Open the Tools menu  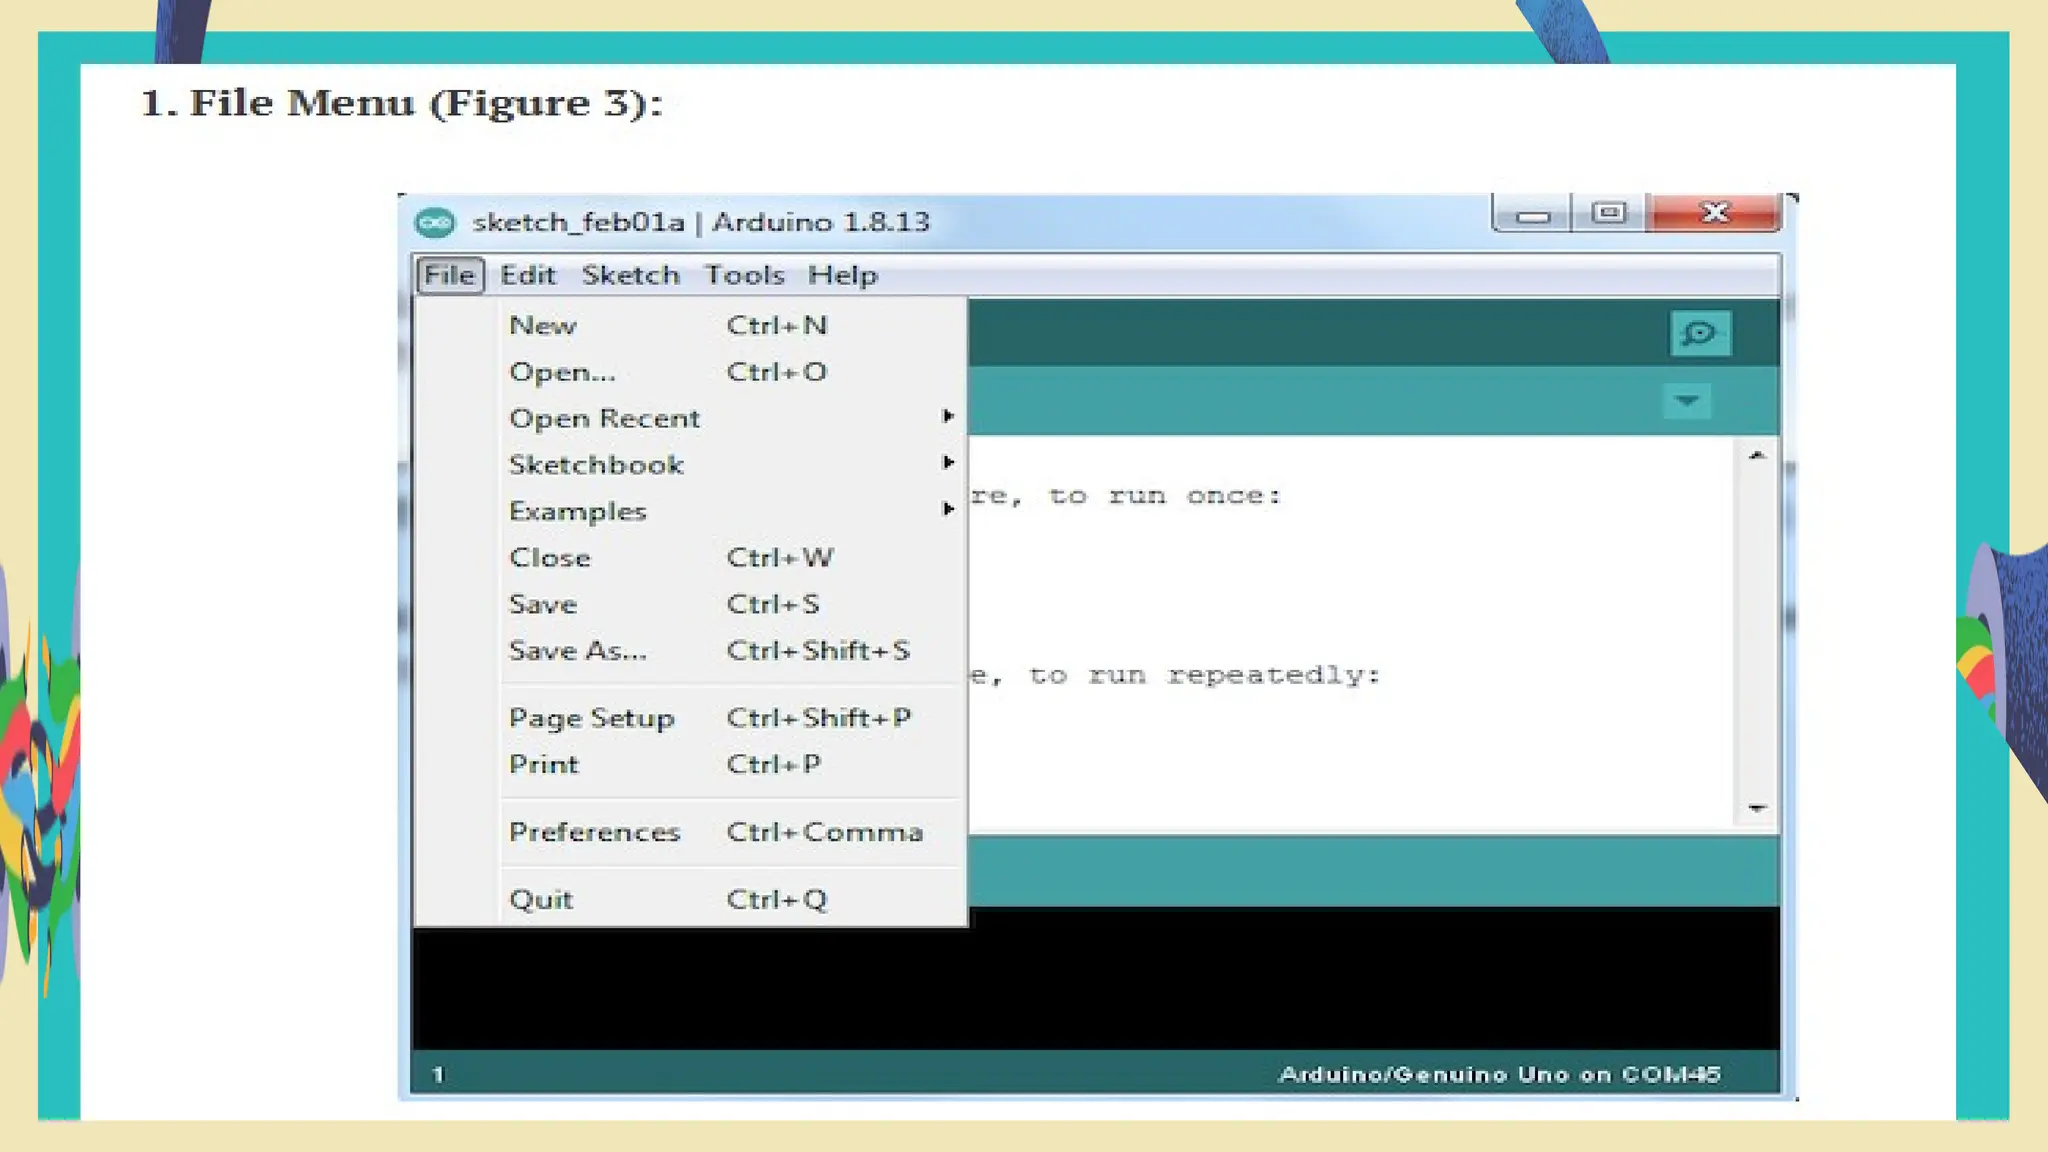(744, 275)
